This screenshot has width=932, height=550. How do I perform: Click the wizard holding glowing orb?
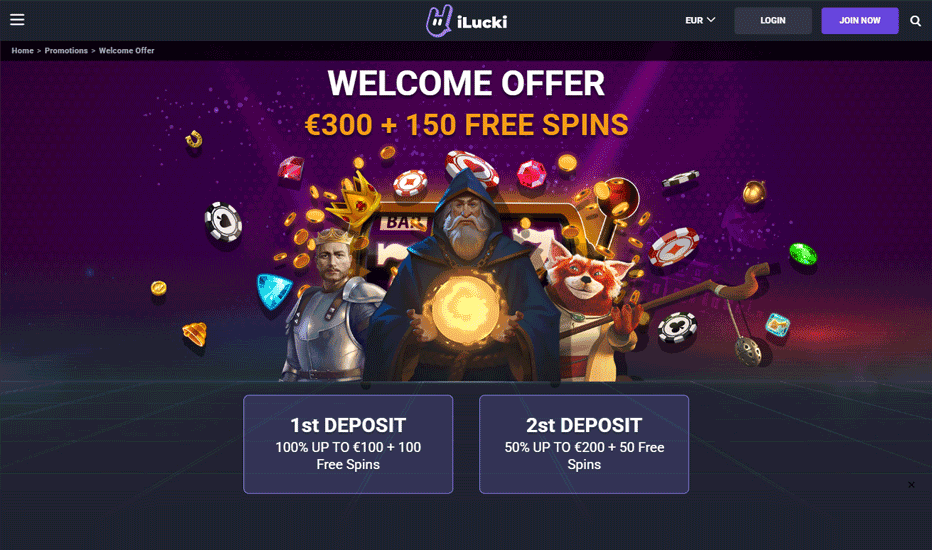click(467, 279)
